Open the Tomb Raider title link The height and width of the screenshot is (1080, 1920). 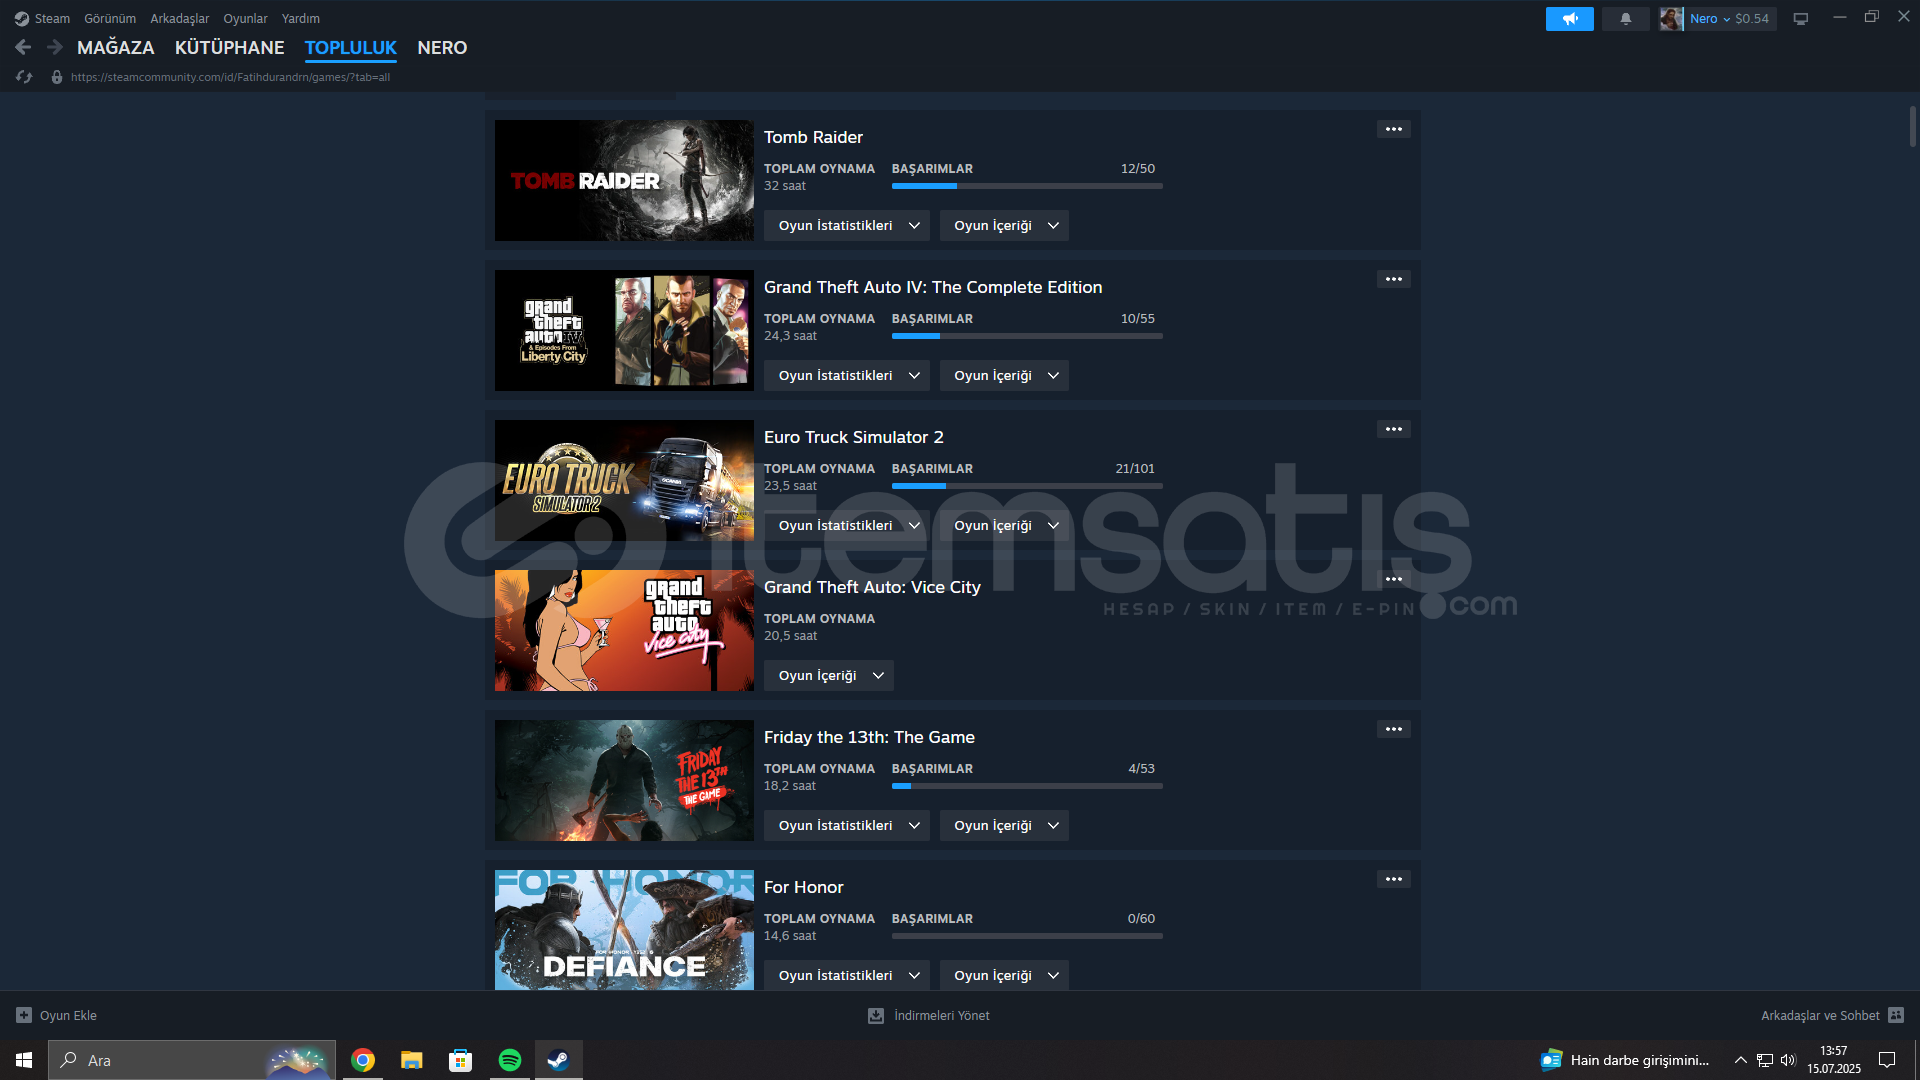pyautogui.click(x=813, y=137)
